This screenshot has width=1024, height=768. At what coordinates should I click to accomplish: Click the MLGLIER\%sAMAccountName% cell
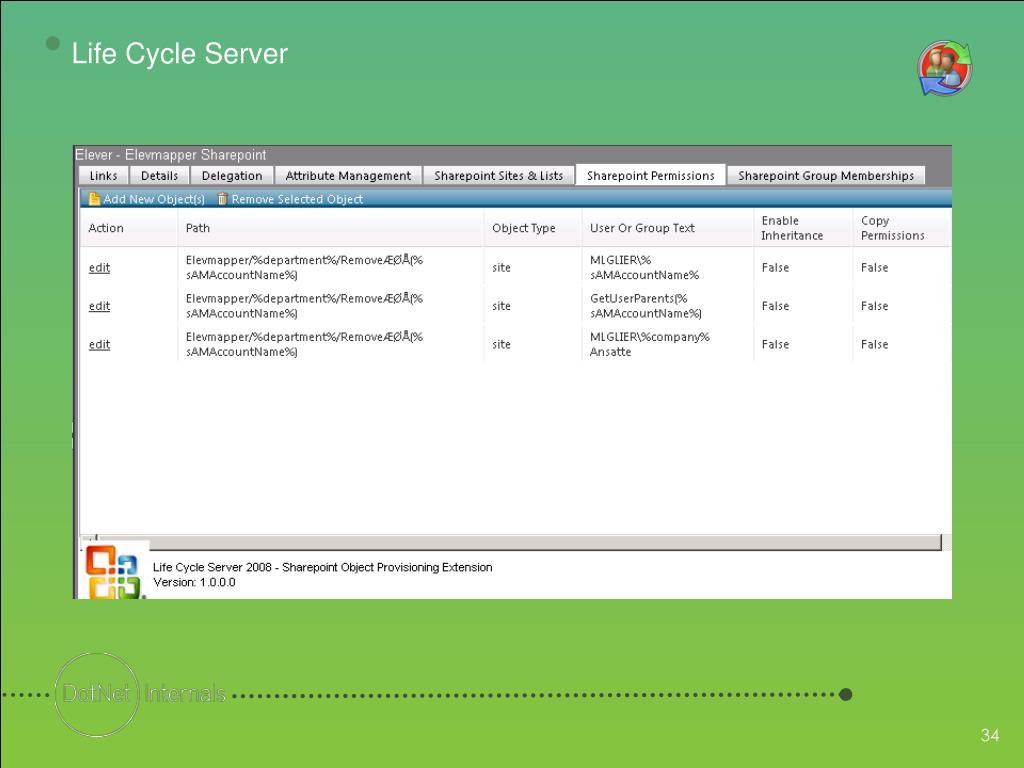[x=644, y=268]
